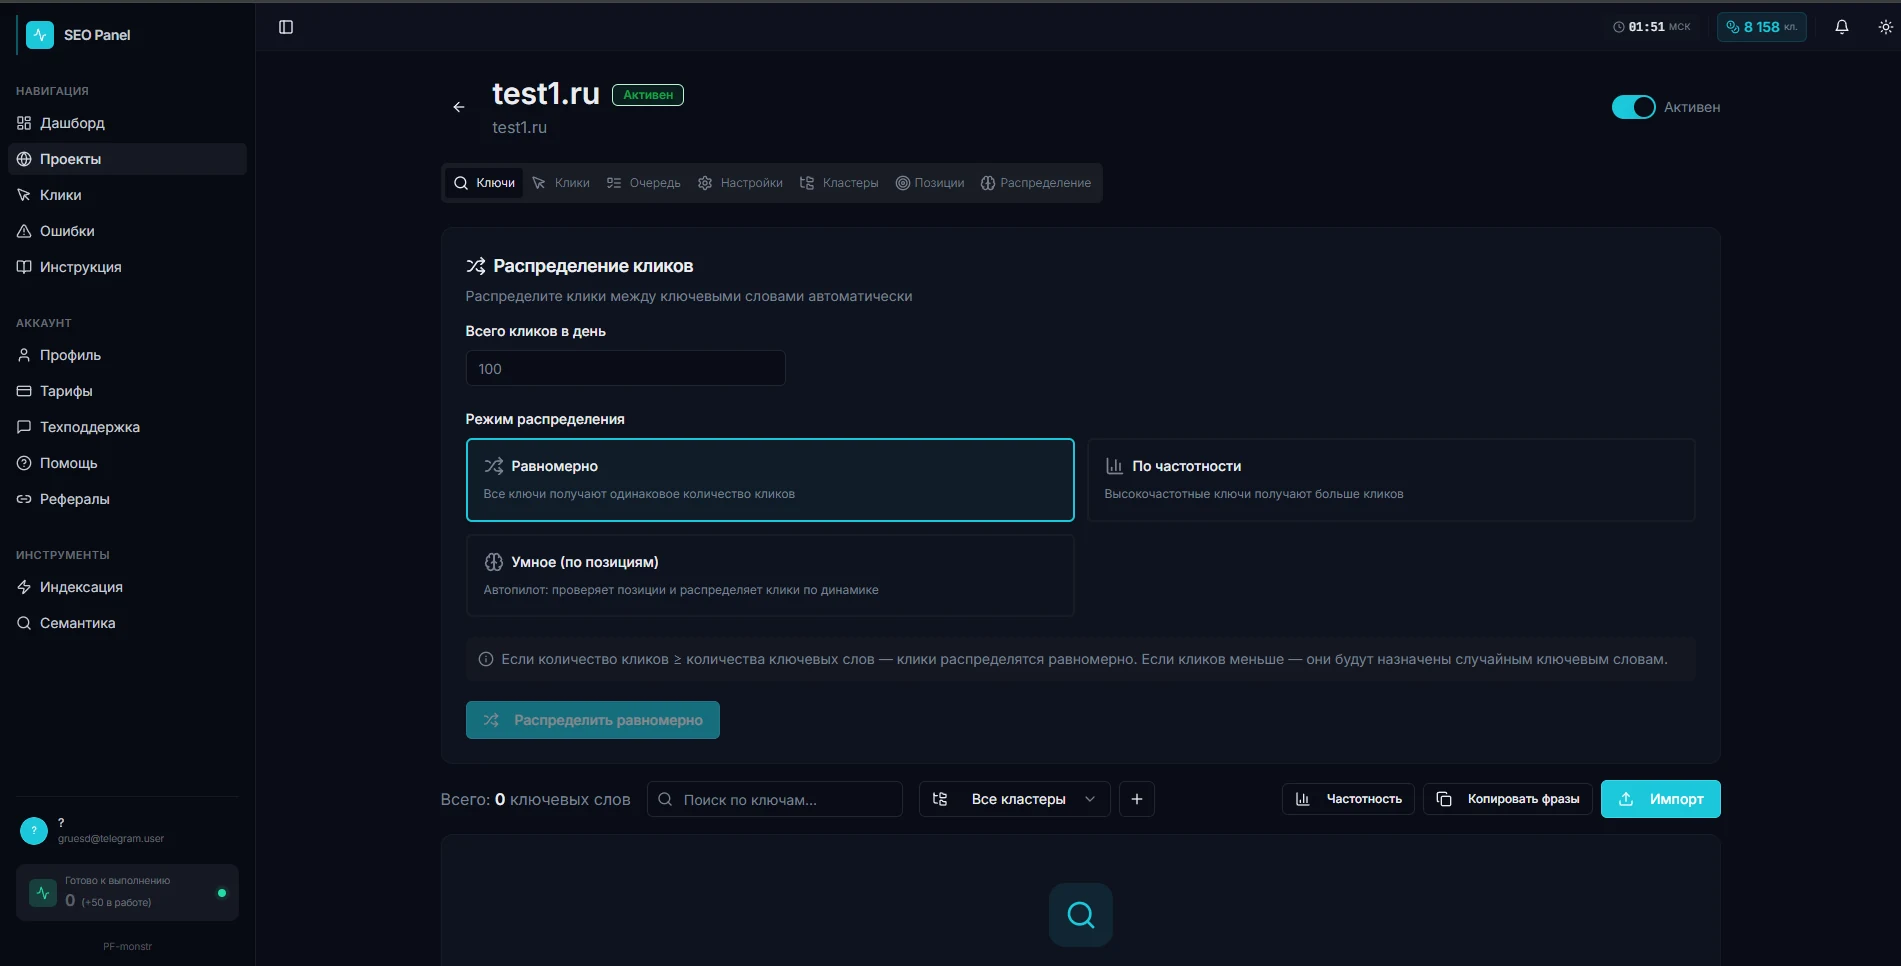This screenshot has width=1901, height=966.
Task: Click the Готово к выполнению status card
Action: click(127, 892)
